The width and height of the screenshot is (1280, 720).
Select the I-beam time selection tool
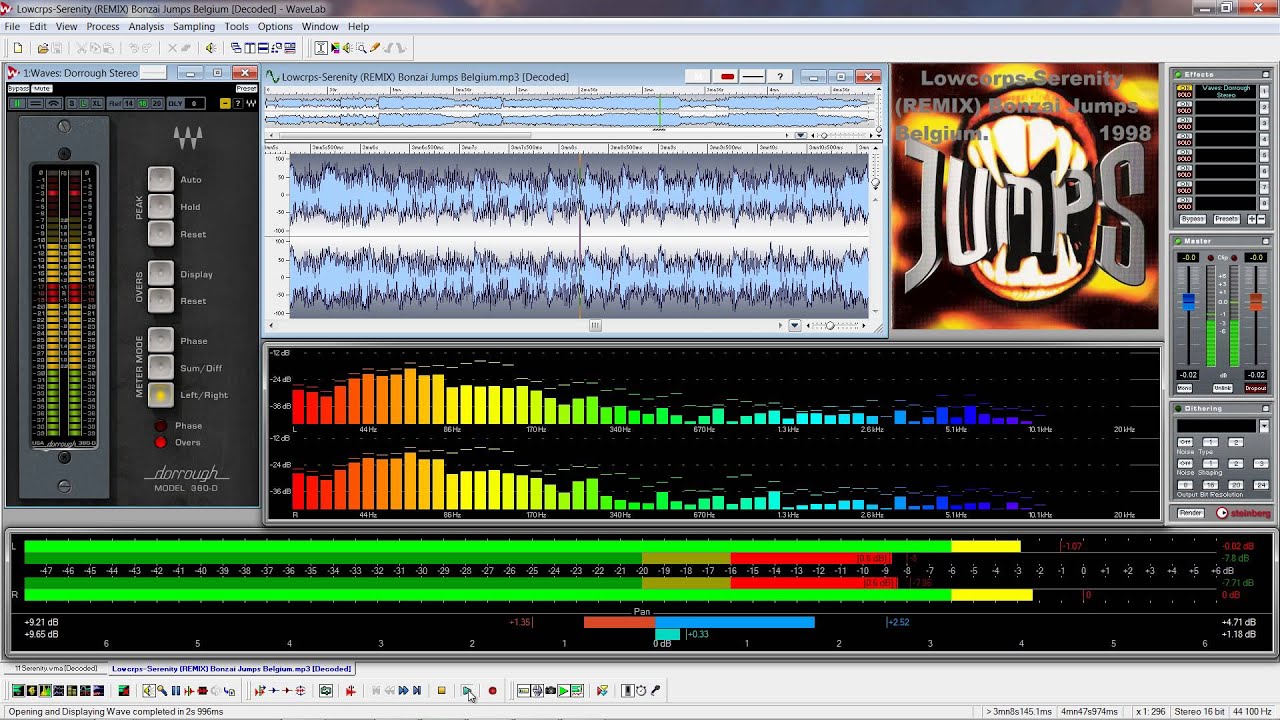click(x=320, y=48)
